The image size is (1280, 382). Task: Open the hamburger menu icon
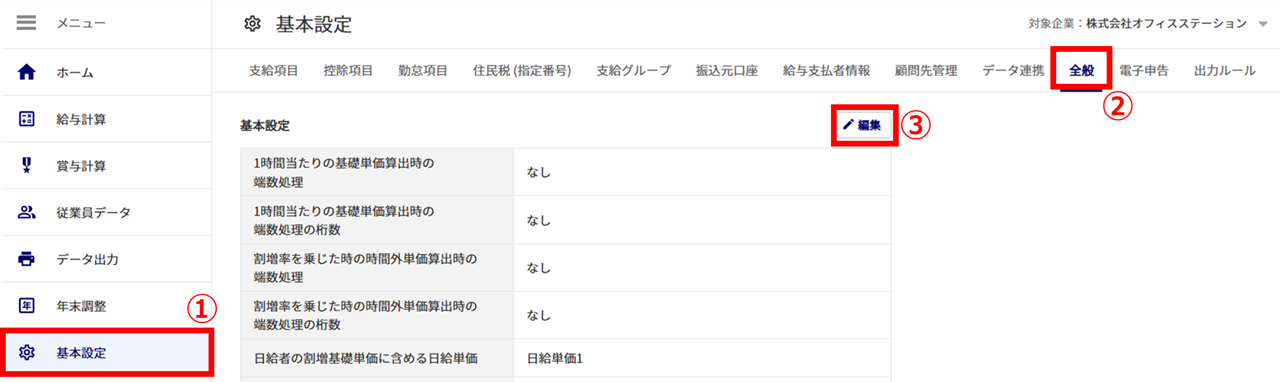(x=27, y=22)
